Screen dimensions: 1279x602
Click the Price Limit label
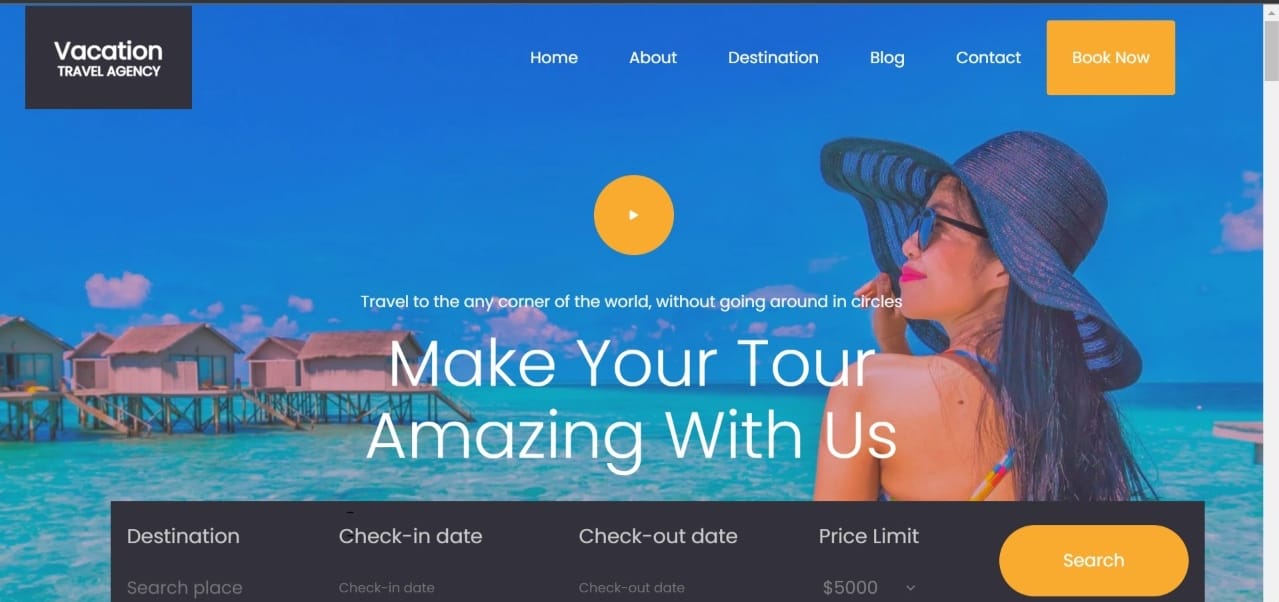[x=869, y=536]
